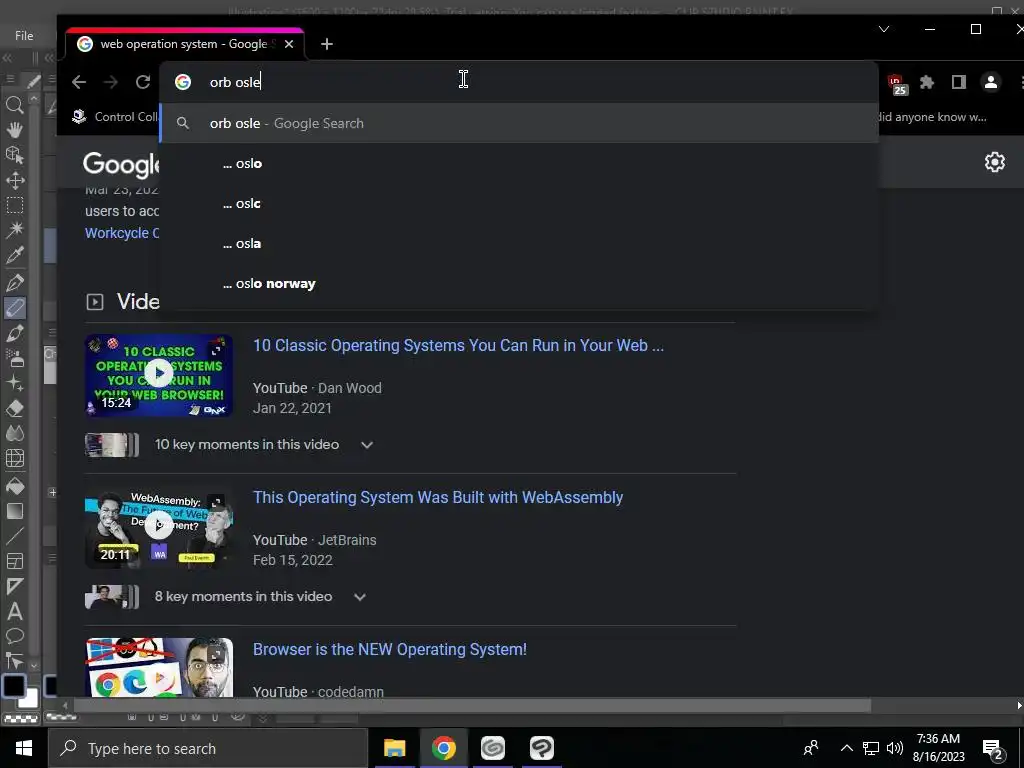The image size is (1024, 768).
Task: Click the Clip Studio horizontal canvas scrollbar
Action: click(x=472, y=705)
